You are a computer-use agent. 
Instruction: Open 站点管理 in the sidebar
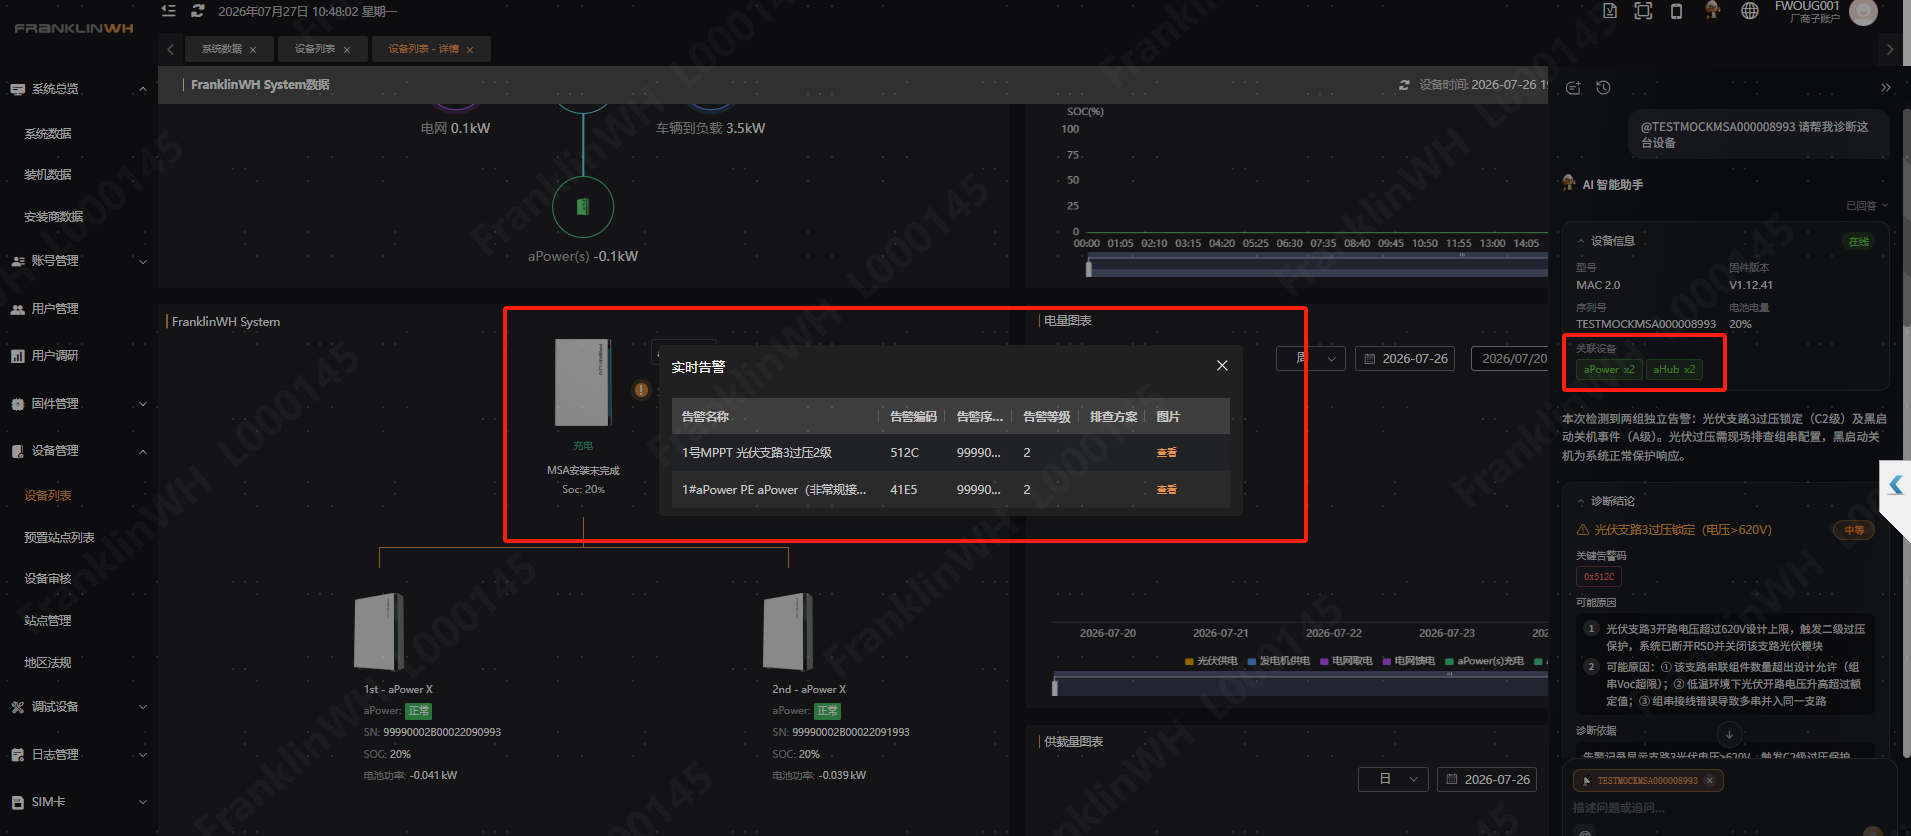coord(48,621)
